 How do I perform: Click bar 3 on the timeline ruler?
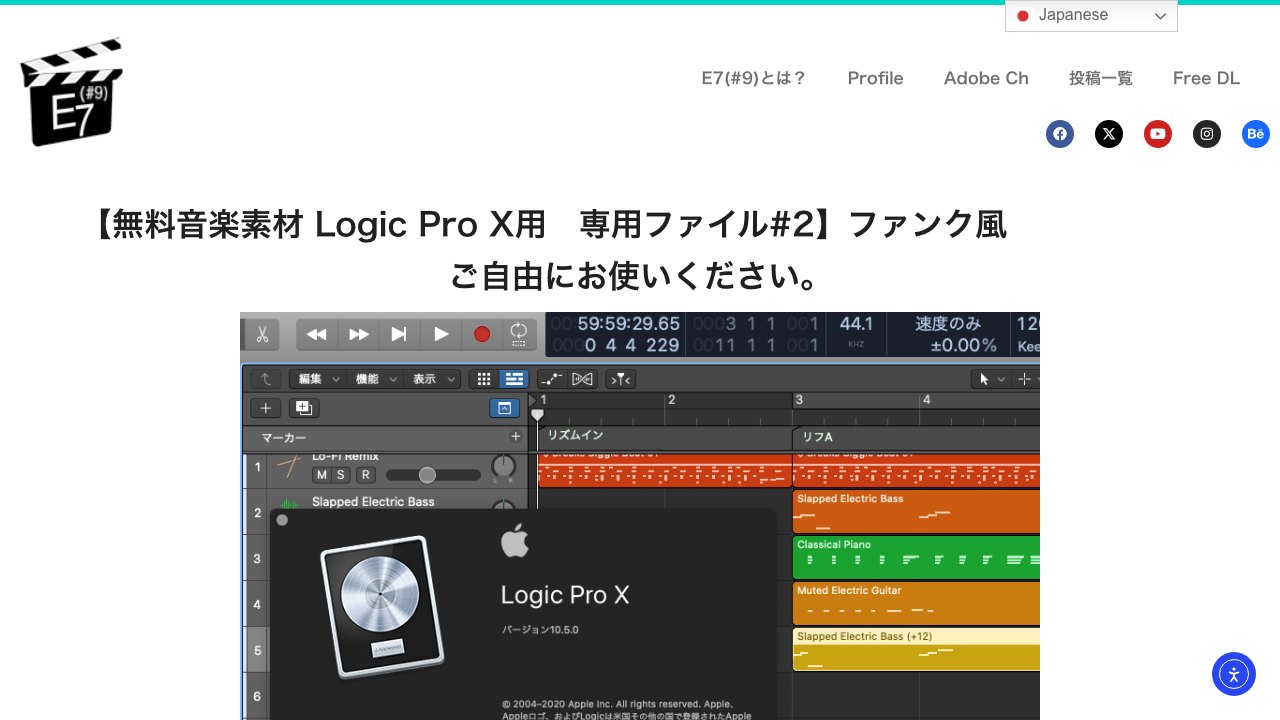point(799,400)
